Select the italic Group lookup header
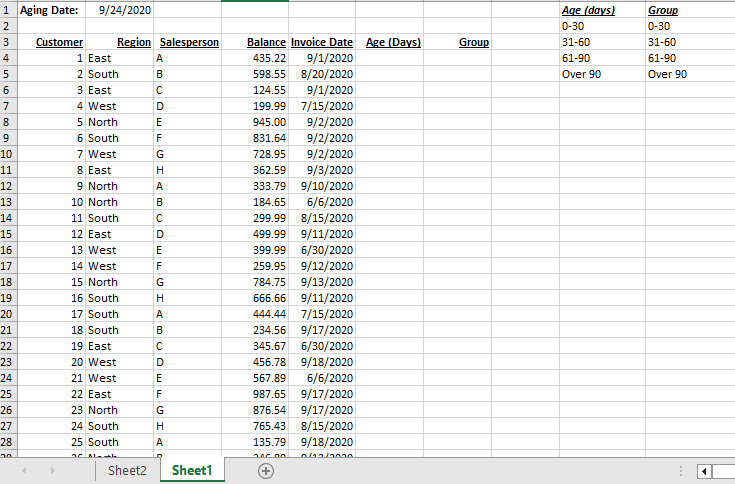 coord(690,10)
